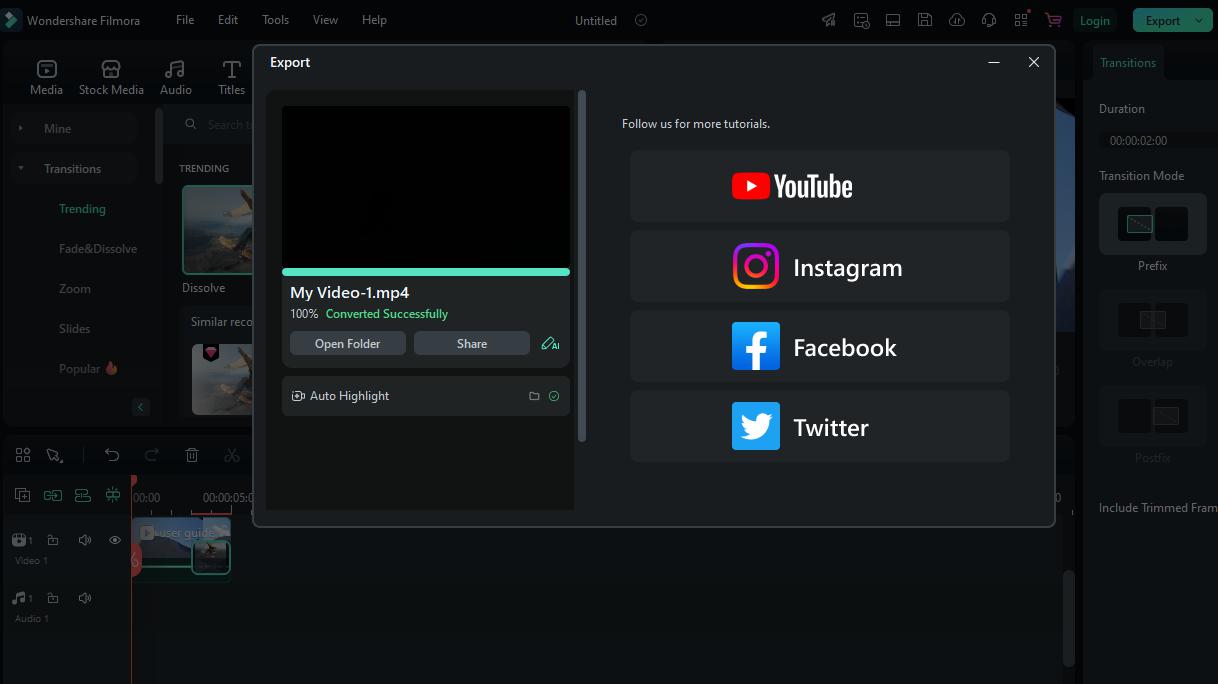Click the redo arrow in timeline toolbar
Viewport: 1218px width, 684px height.
pos(152,455)
